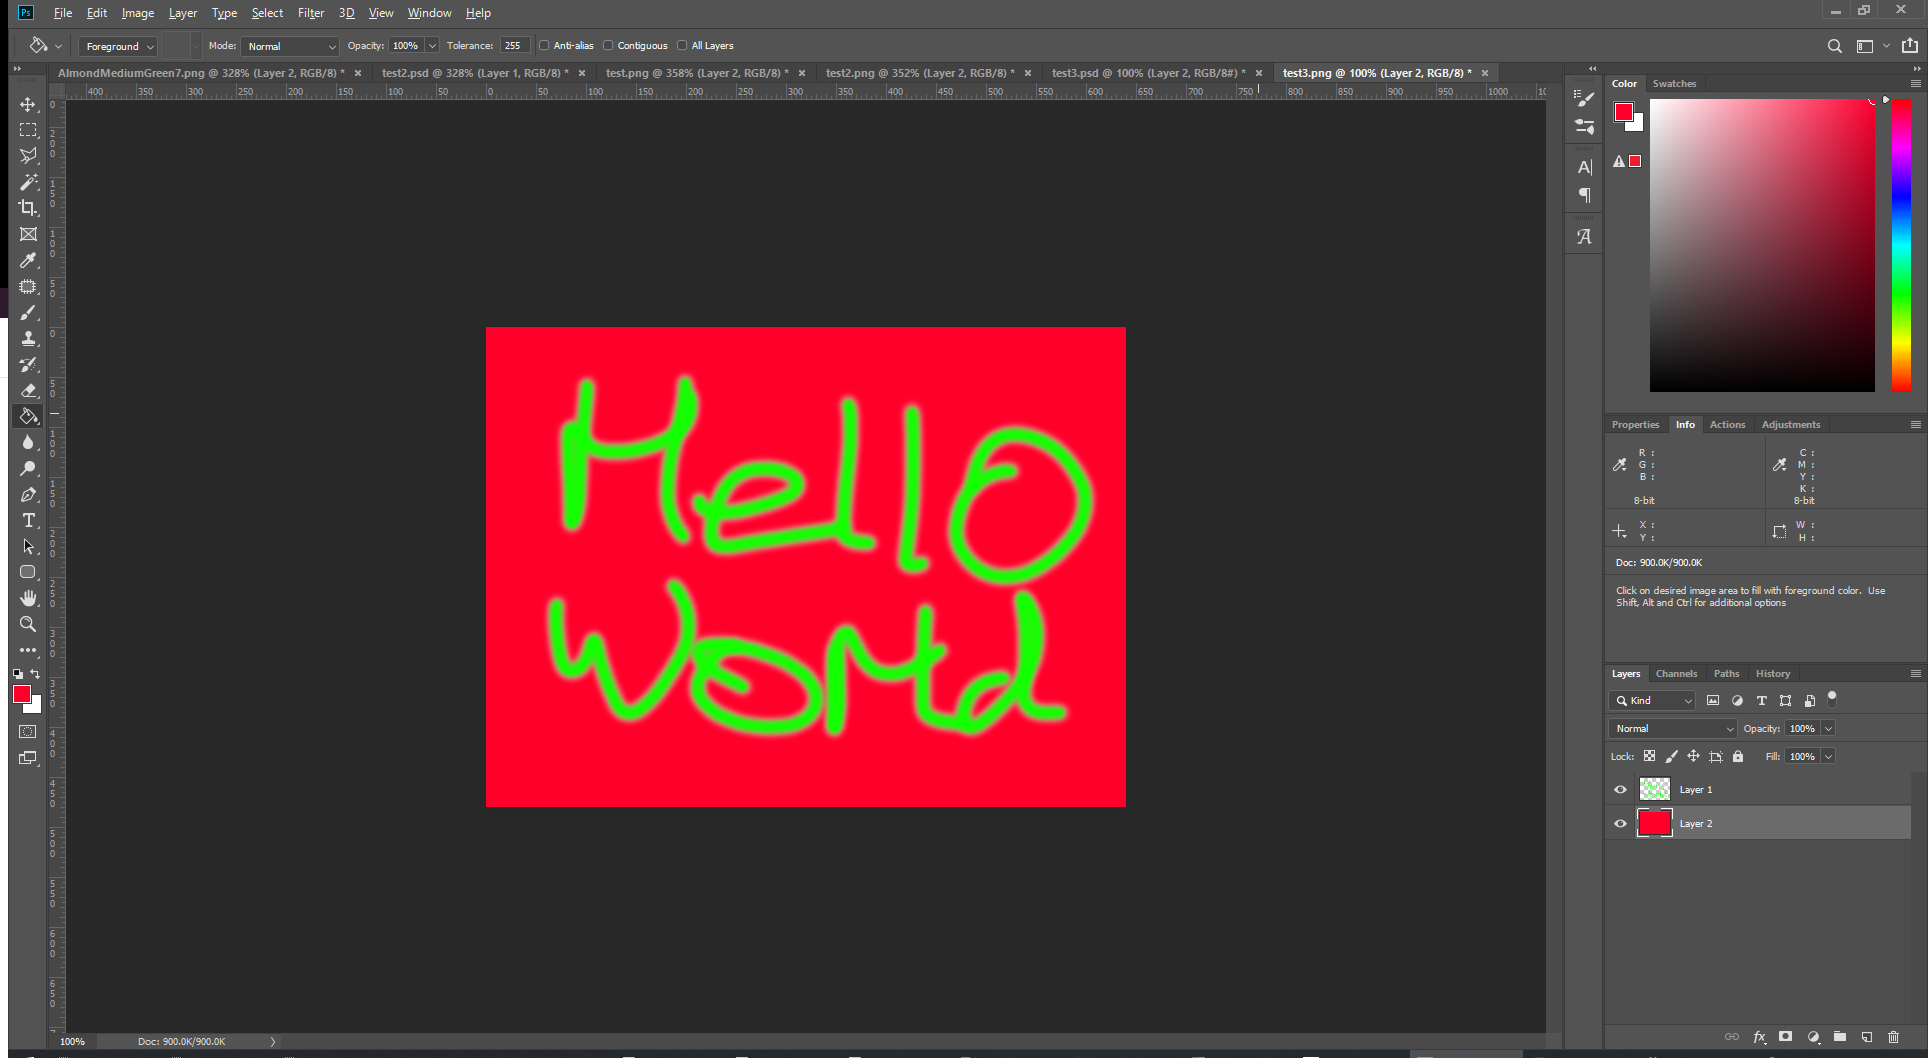Click the vertical hue spectrum slider

pyautogui.click(x=1901, y=245)
